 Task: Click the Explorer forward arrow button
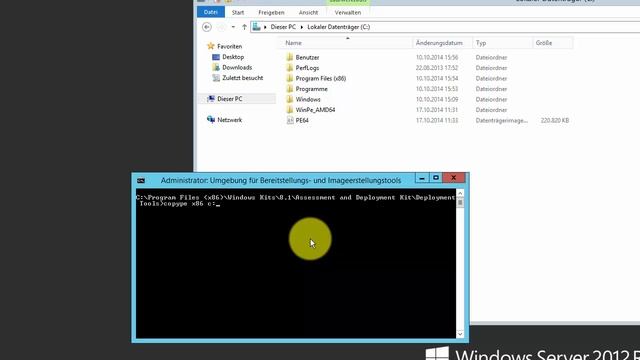[x=221, y=27]
